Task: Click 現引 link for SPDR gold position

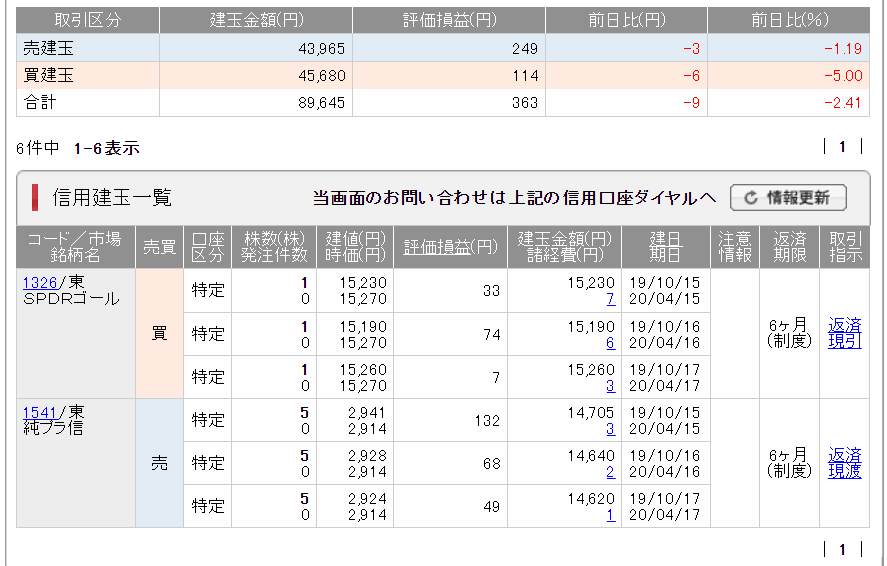Action: click(x=844, y=341)
